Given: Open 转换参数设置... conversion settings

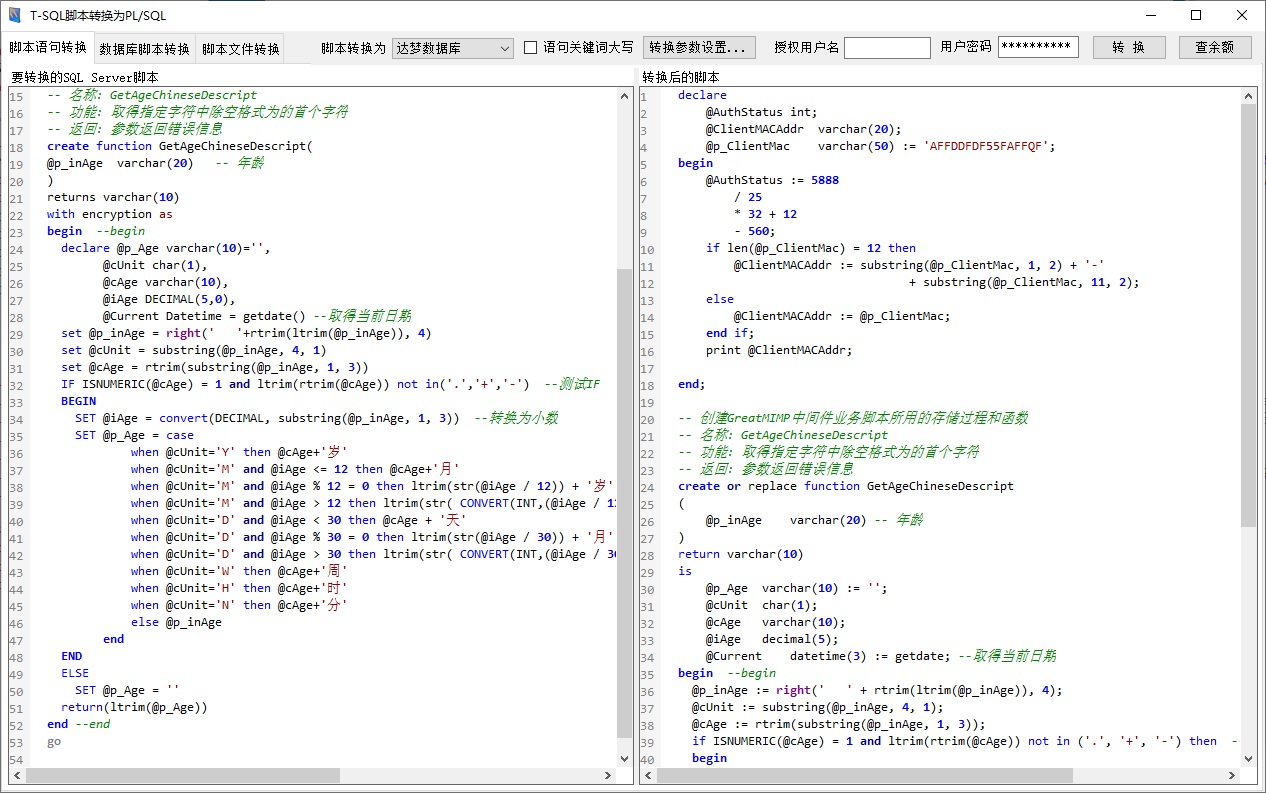Looking at the screenshot, I should coord(698,47).
